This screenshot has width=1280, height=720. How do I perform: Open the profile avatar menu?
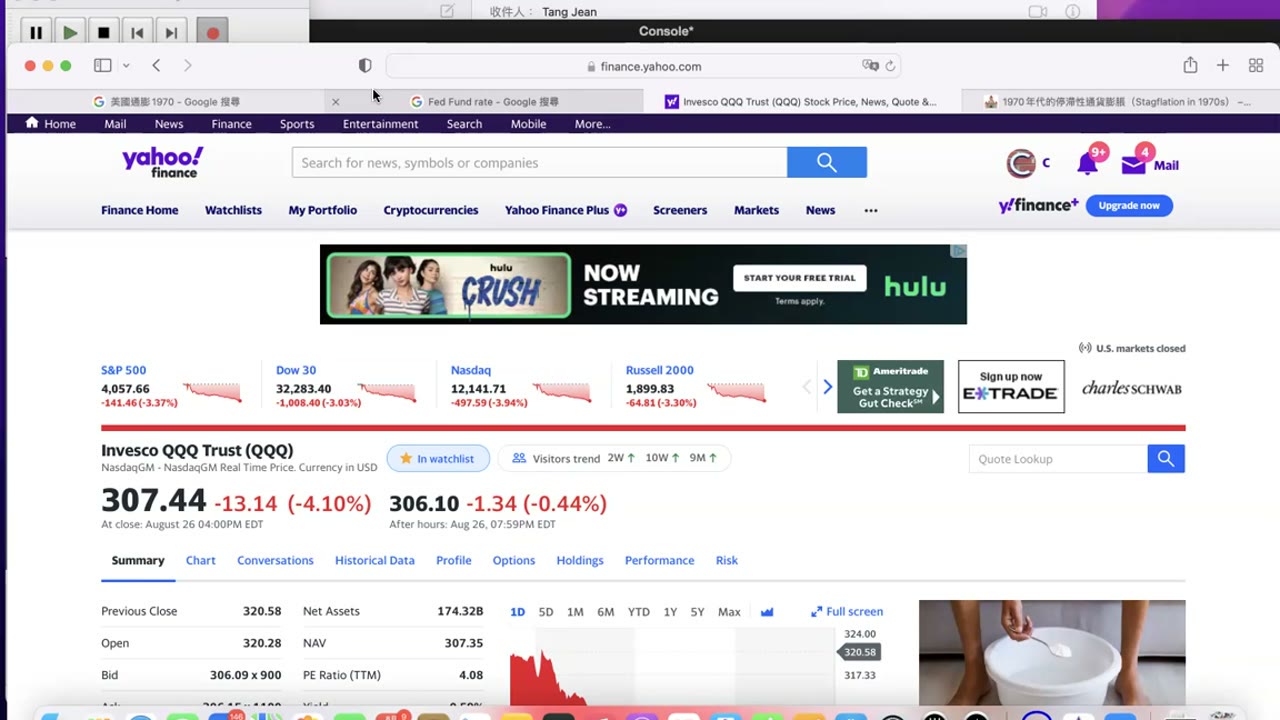click(x=1021, y=163)
